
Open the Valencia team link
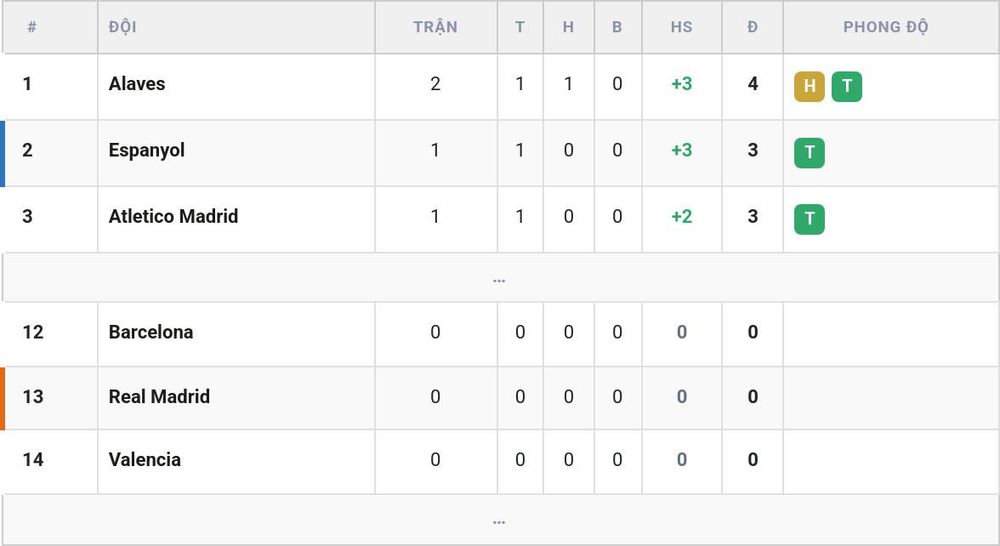[144, 459]
